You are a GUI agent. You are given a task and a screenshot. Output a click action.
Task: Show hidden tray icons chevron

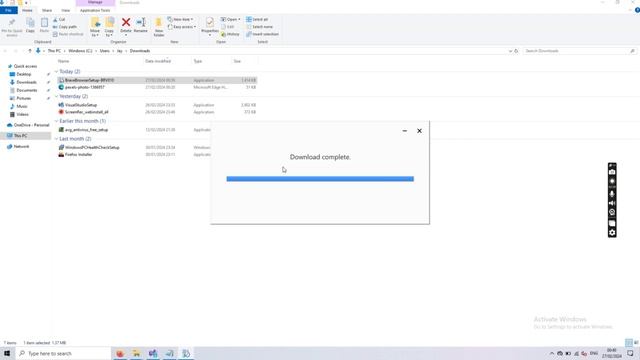click(x=552, y=353)
